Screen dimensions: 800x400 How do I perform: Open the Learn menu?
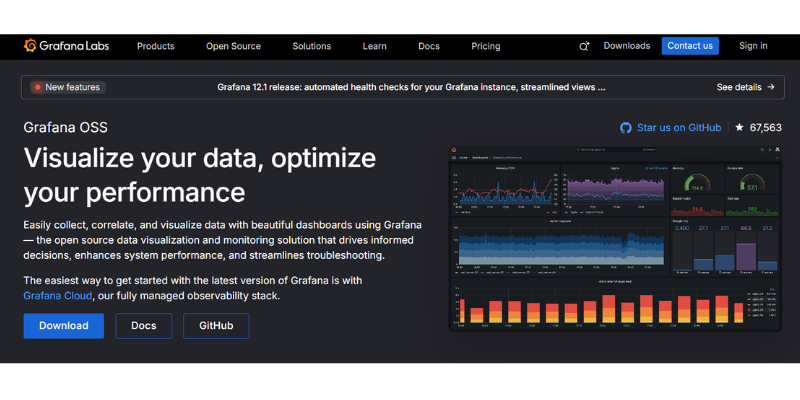coord(375,46)
